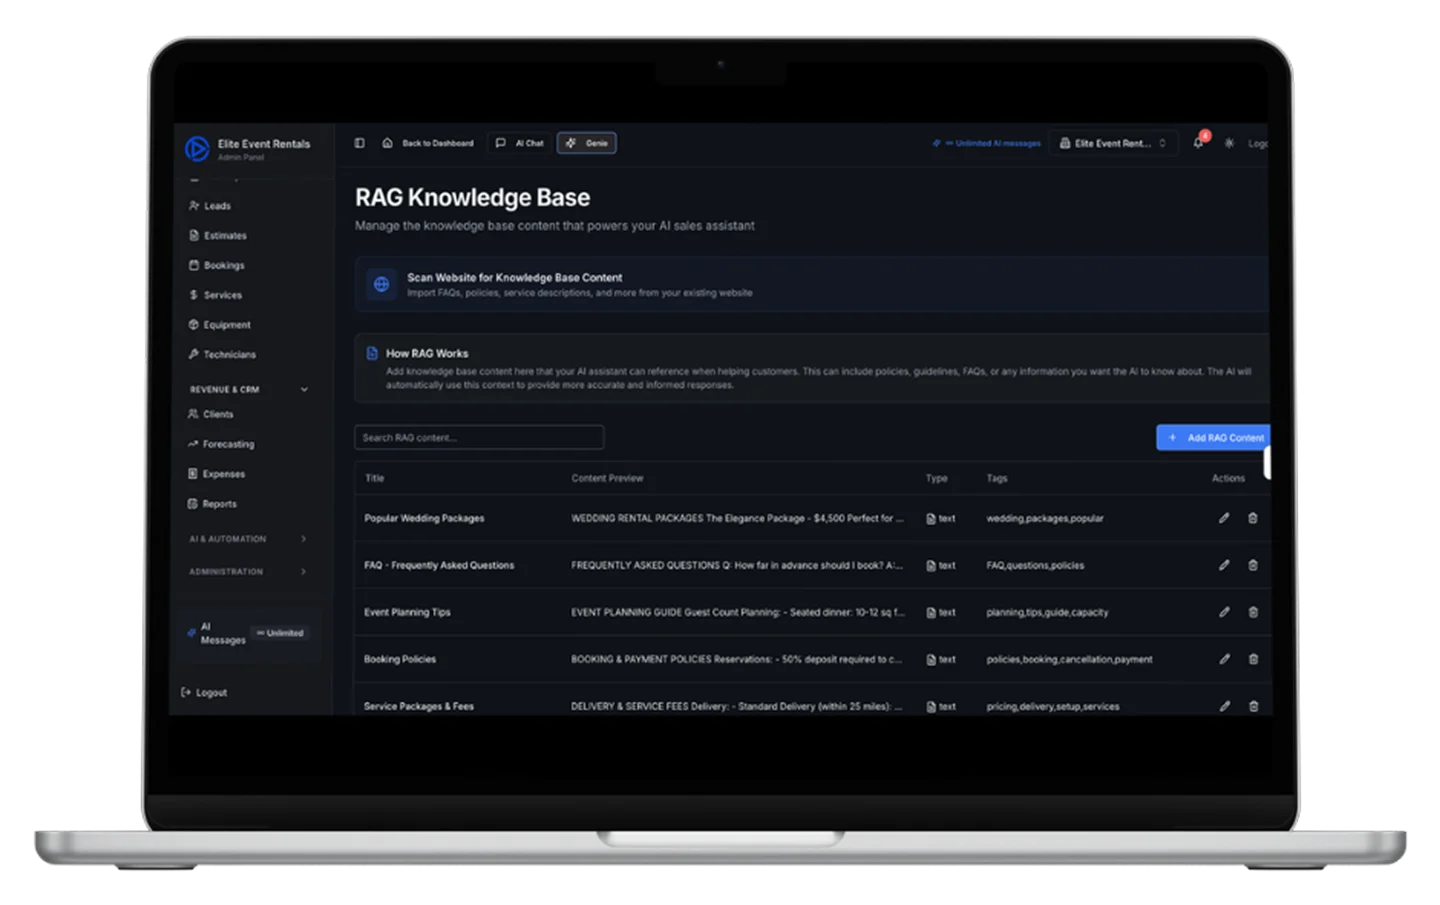Edit the Booking Policies row
The image size is (1440, 905).
(1224, 659)
